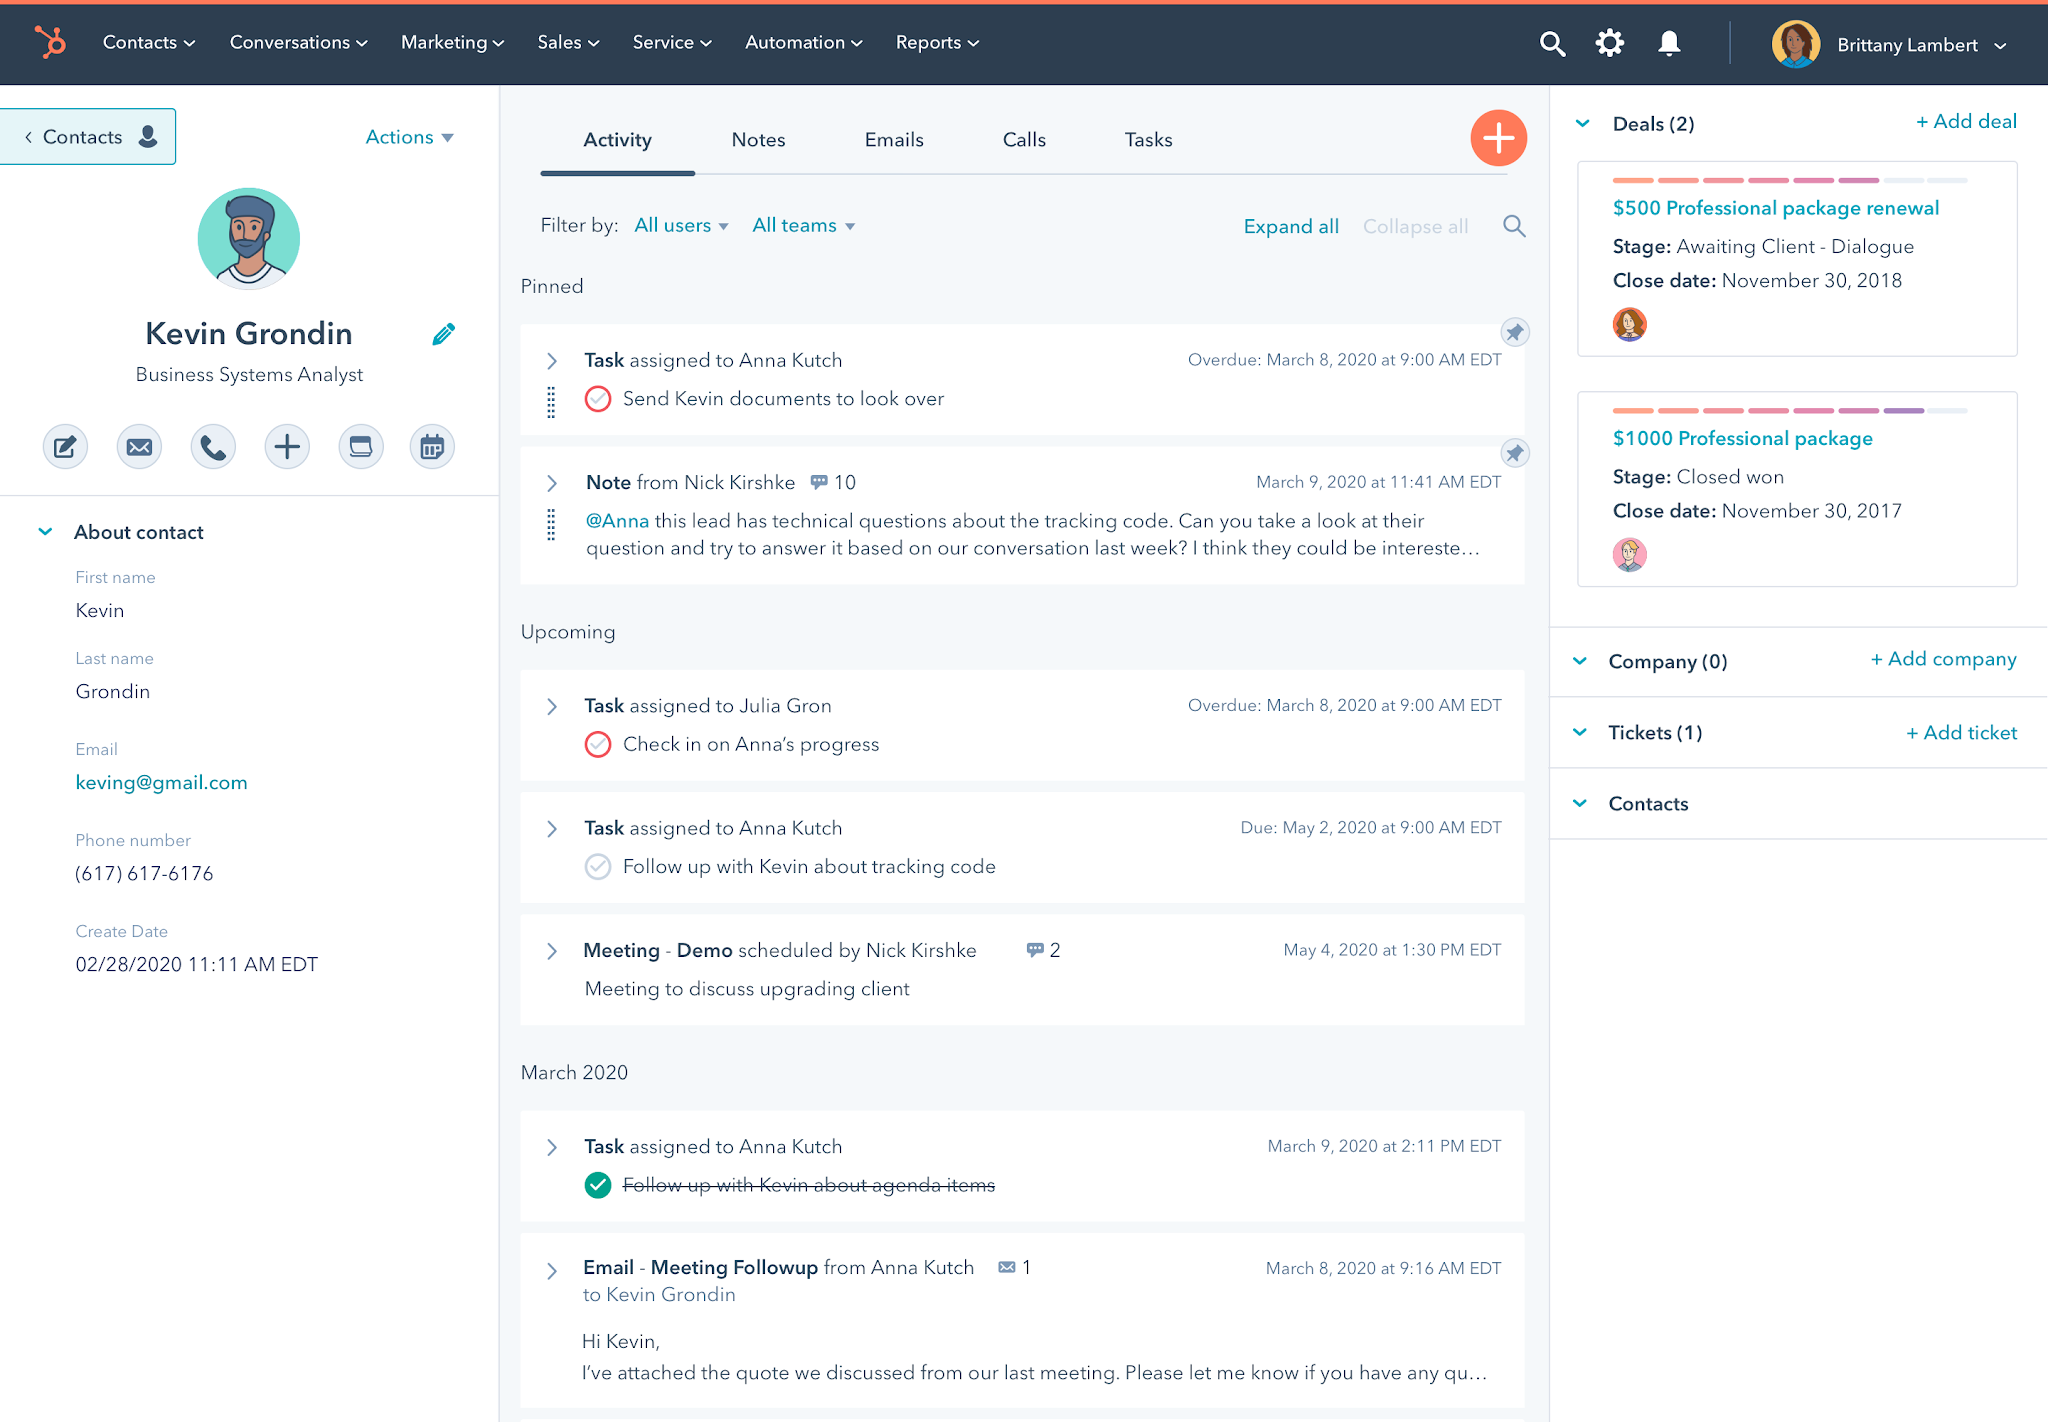
Task: Click the email icon for Kevin Grondin
Action: (x=139, y=448)
